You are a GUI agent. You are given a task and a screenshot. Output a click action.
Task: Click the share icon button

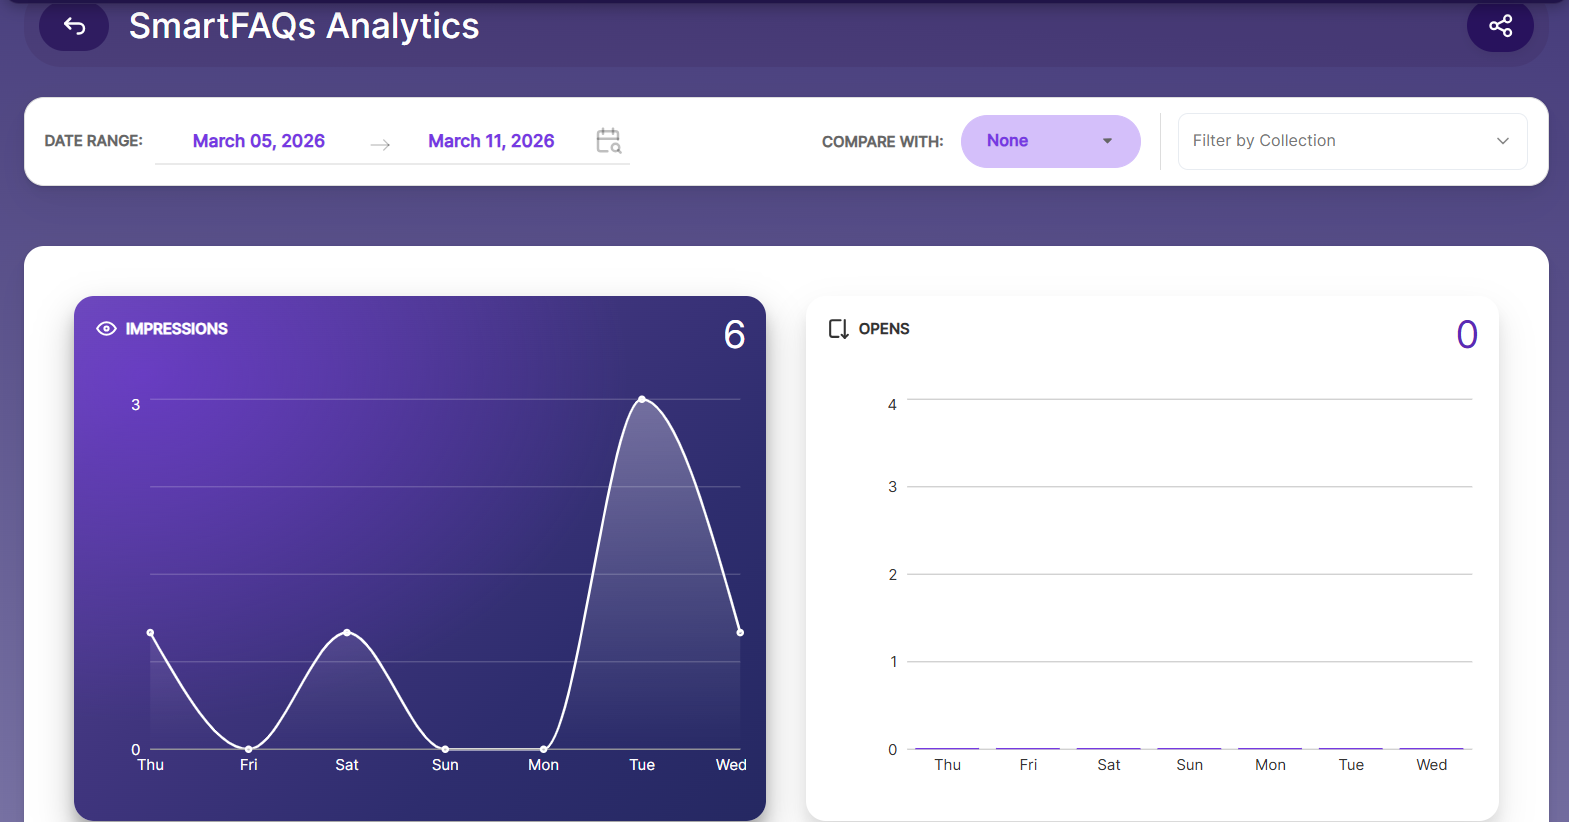click(x=1500, y=26)
